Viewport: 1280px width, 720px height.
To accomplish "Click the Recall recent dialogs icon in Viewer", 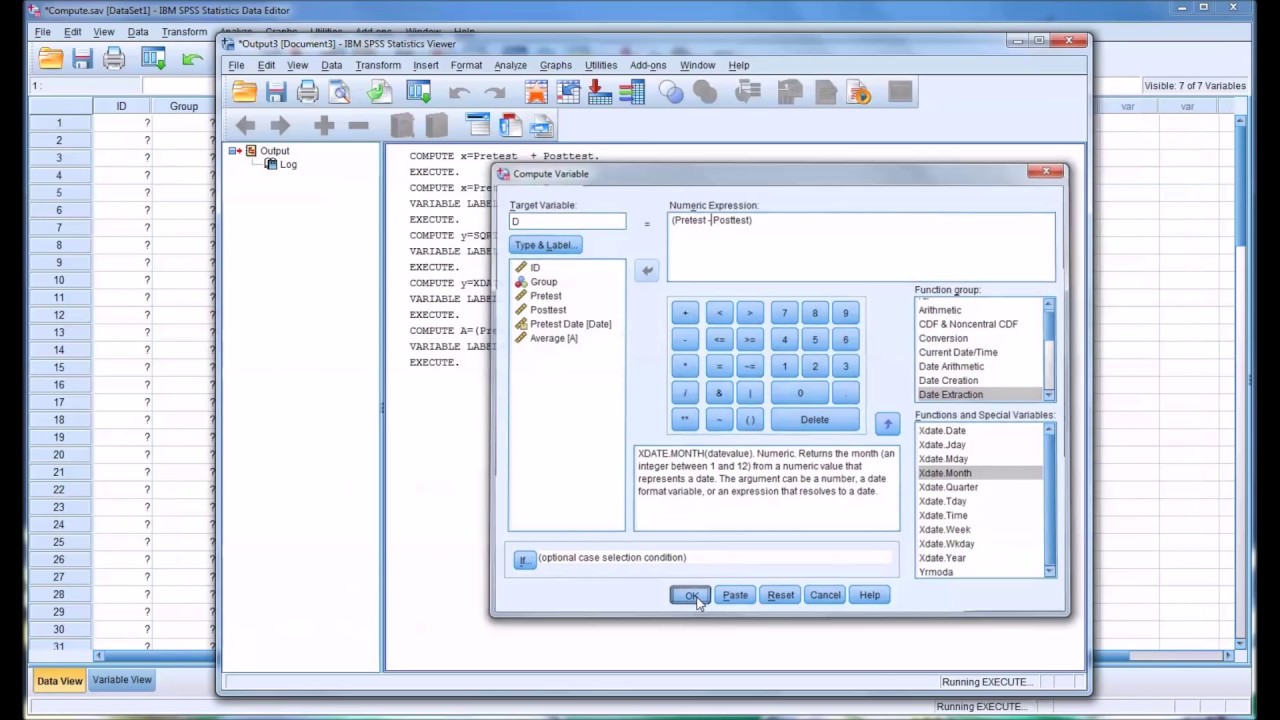I will pyautogui.click(x=418, y=93).
